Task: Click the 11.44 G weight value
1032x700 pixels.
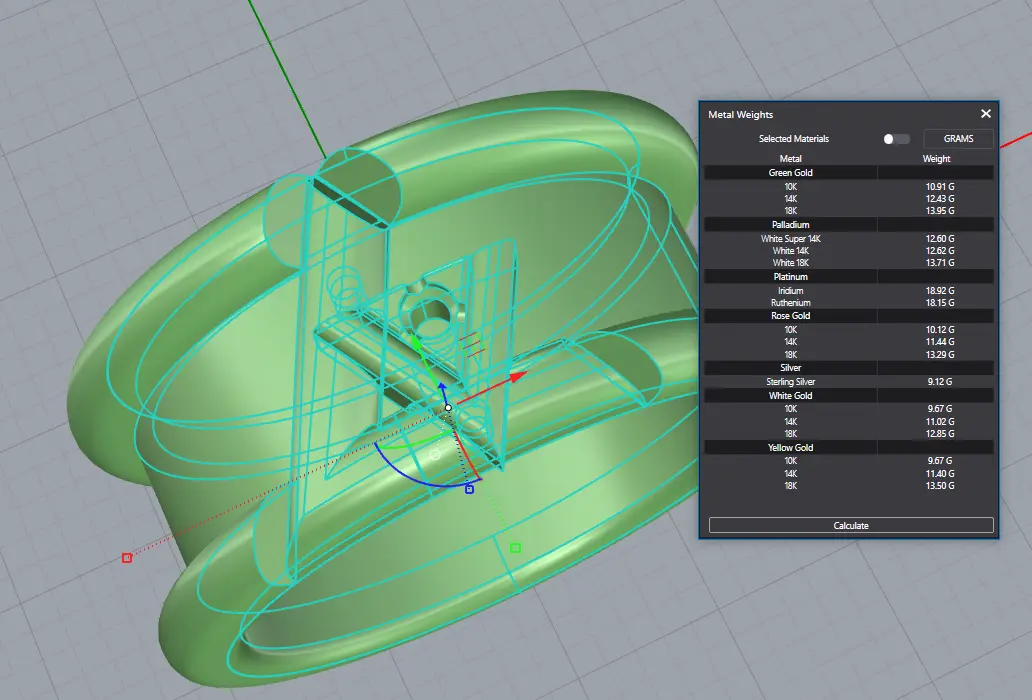Action: 940,341
